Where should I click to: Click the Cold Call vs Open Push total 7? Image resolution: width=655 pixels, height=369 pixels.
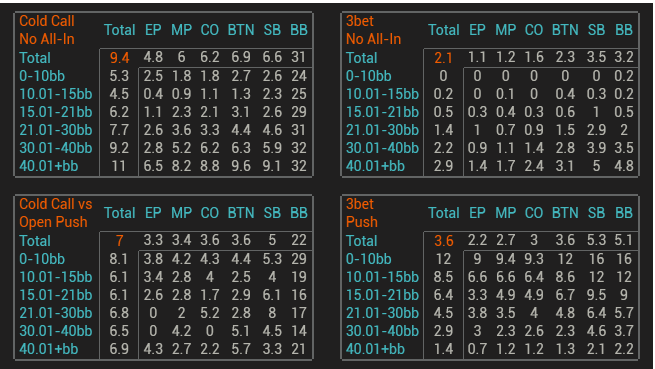pyautogui.click(x=119, y=241)
